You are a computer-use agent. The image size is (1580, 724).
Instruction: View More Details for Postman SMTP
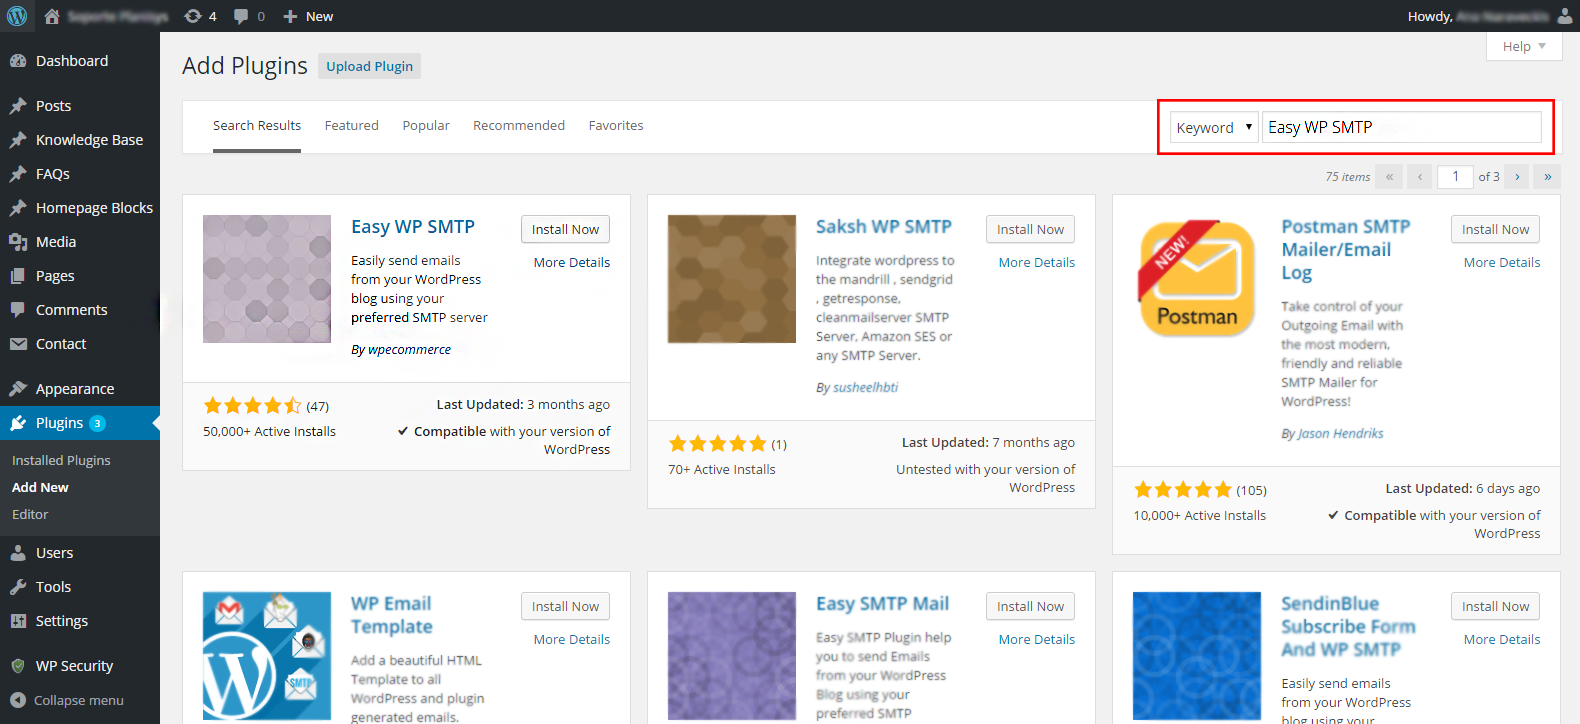point(1502,263)
